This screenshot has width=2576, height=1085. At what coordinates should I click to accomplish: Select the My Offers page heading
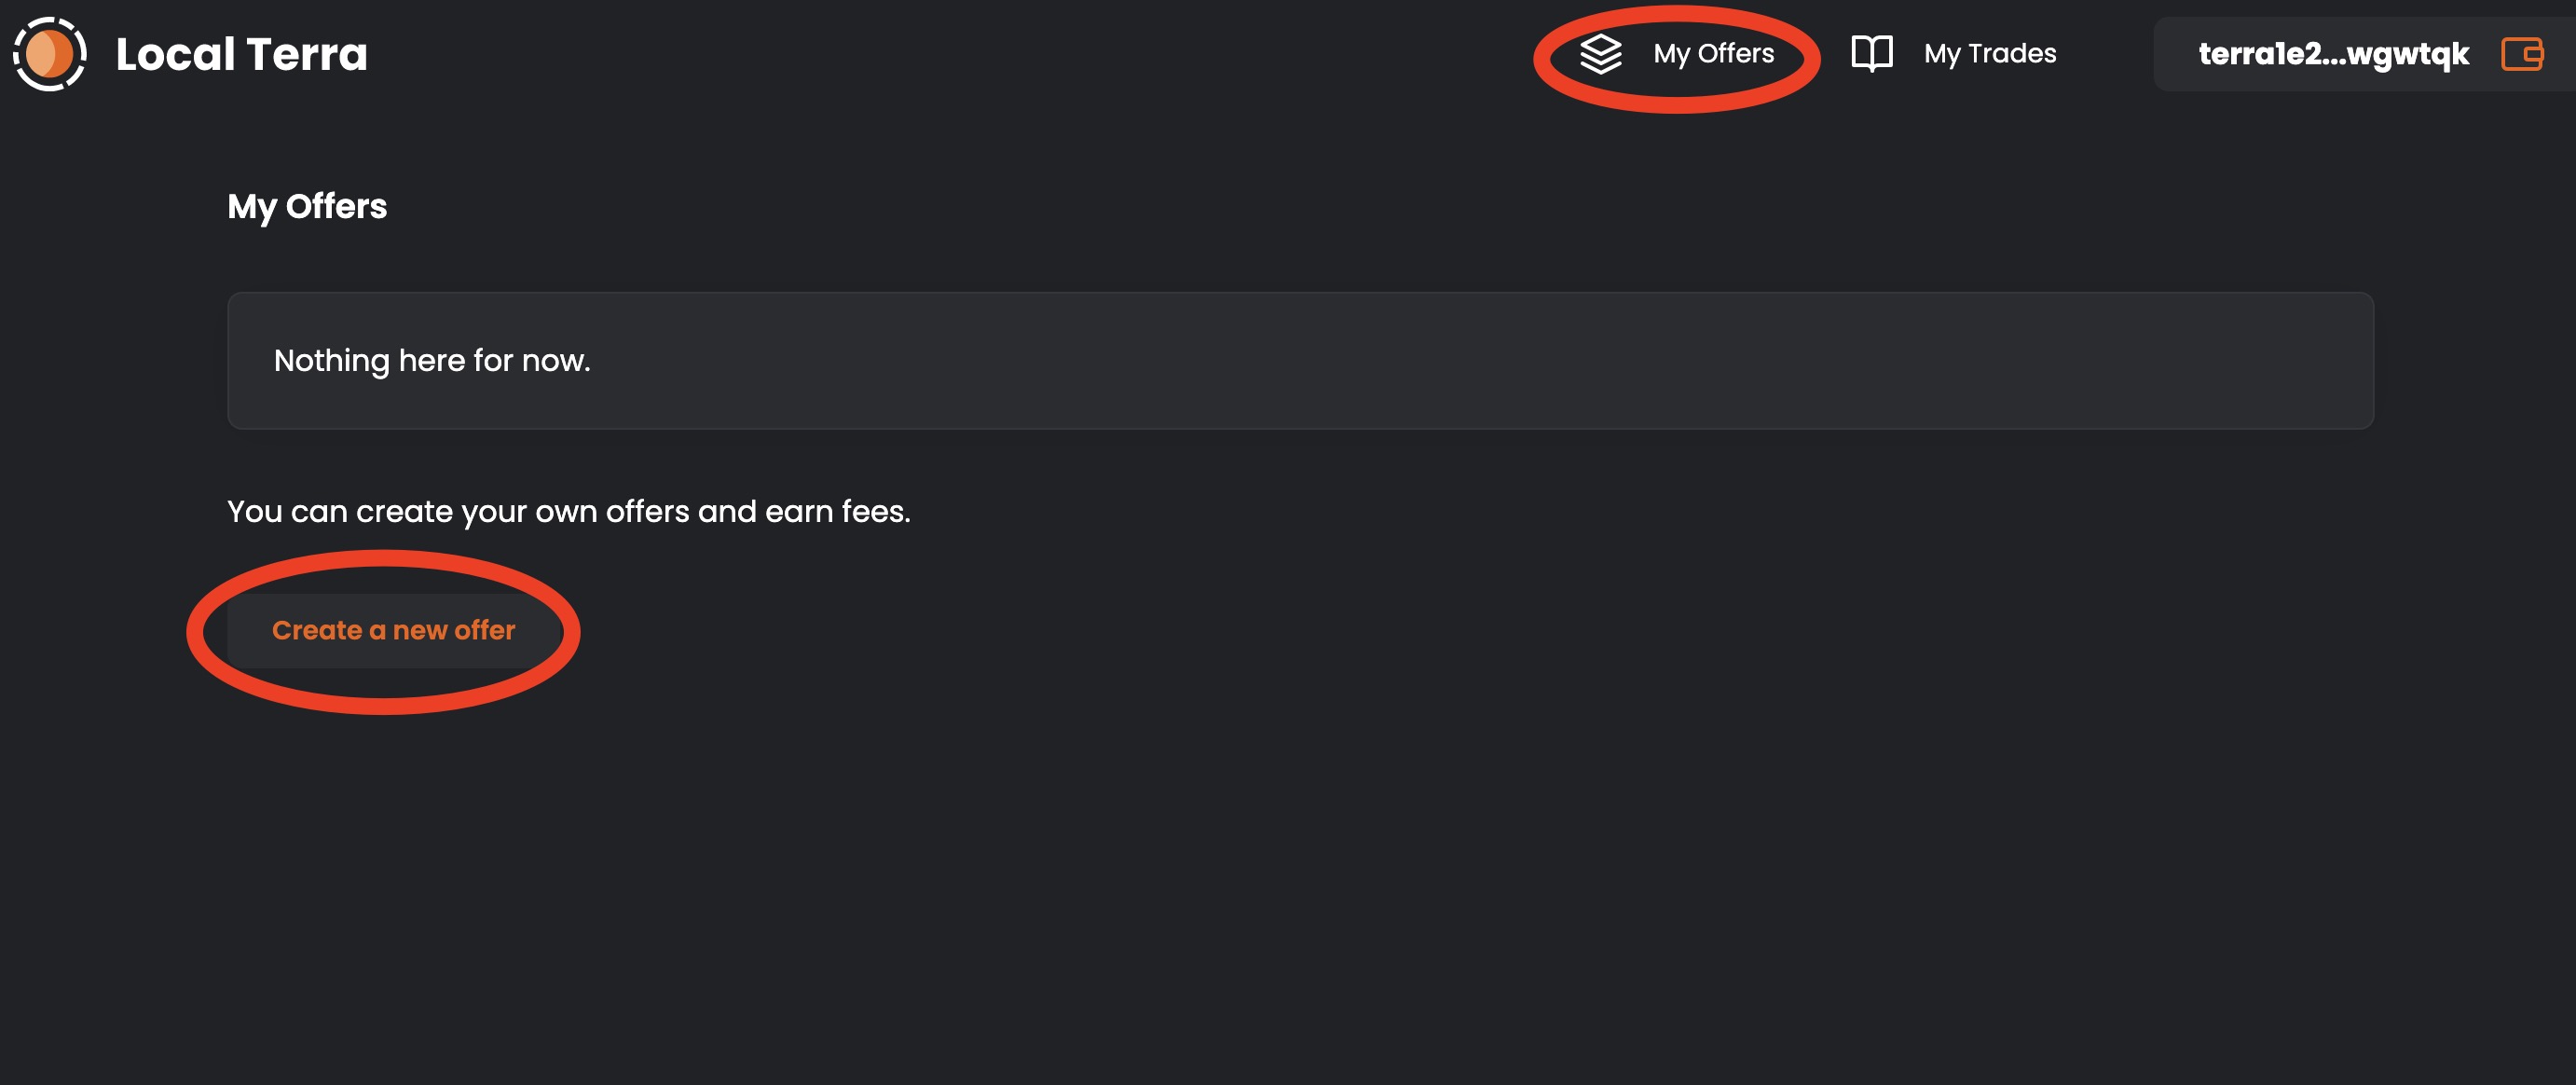(x=307, y=206)
